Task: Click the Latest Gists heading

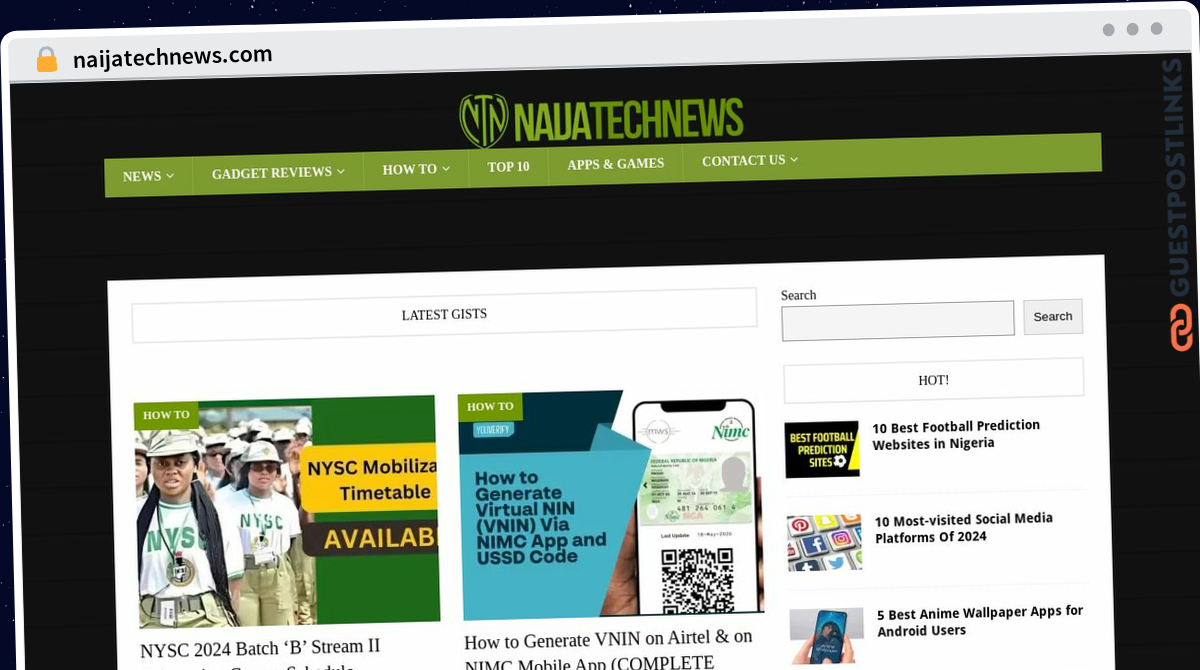Action: pyautogui.click(x=444, y=315)
